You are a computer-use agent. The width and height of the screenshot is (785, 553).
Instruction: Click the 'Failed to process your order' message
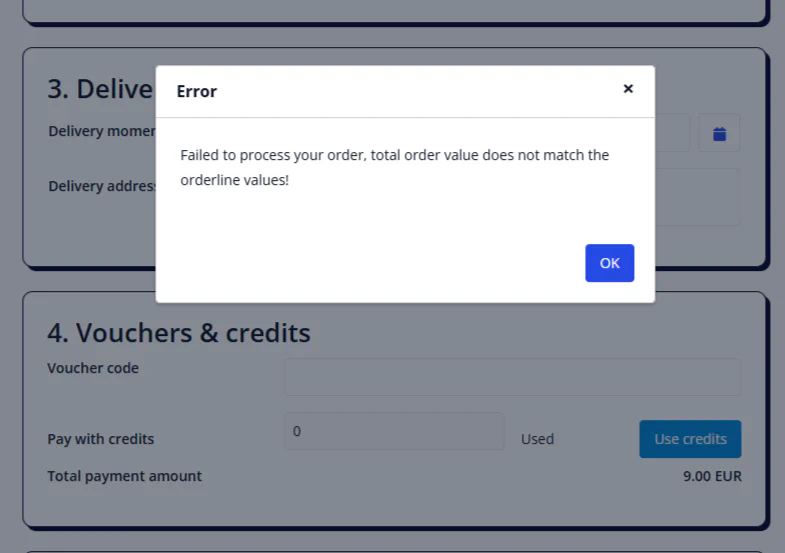pyautogui.click(x=395, y=167)
